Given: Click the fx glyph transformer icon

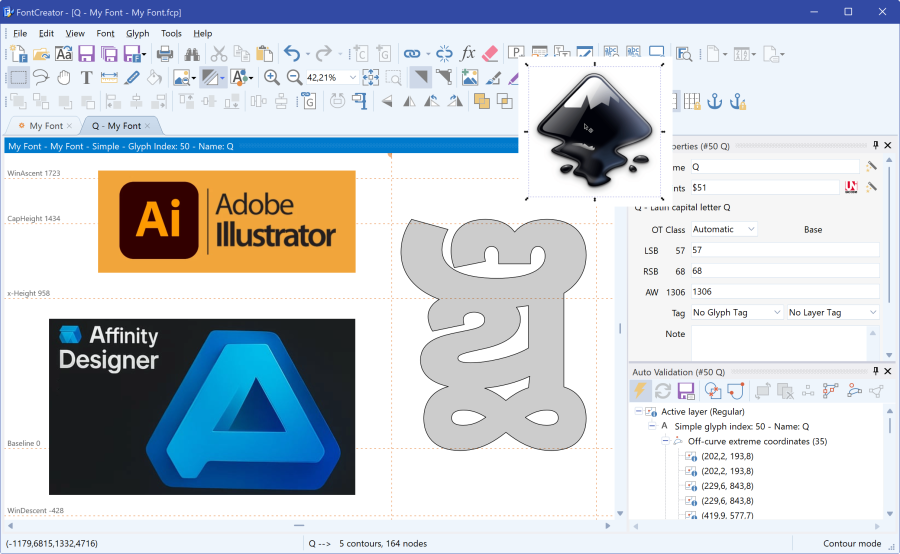Looking at the screenshot, I should tap(467, 53).
